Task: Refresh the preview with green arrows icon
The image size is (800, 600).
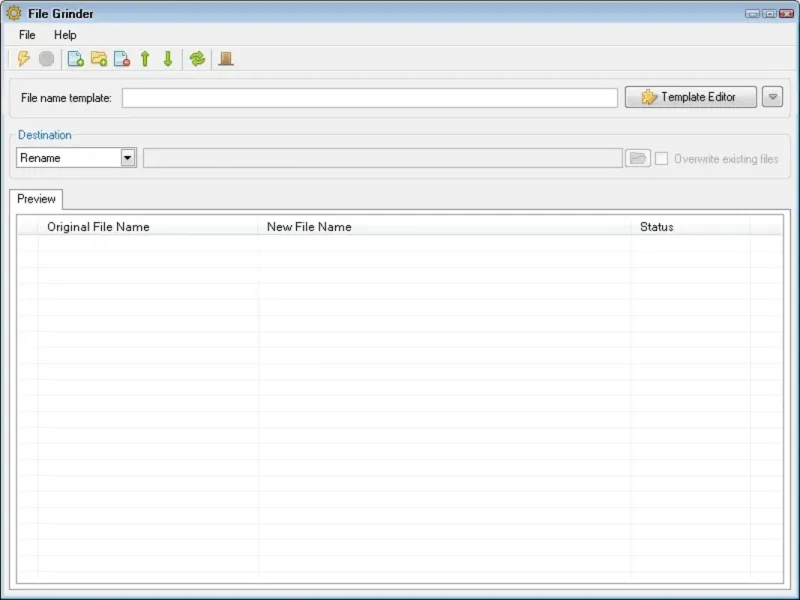Action: tap(197, 59)
